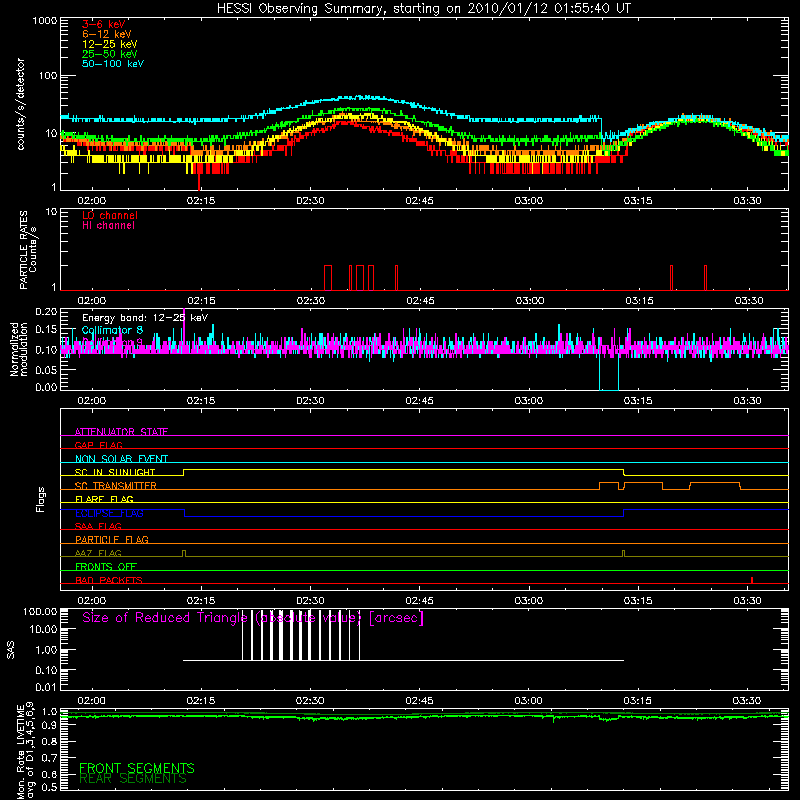Click the yellow 12-25 keV legend entry

(x=110, y=44)
